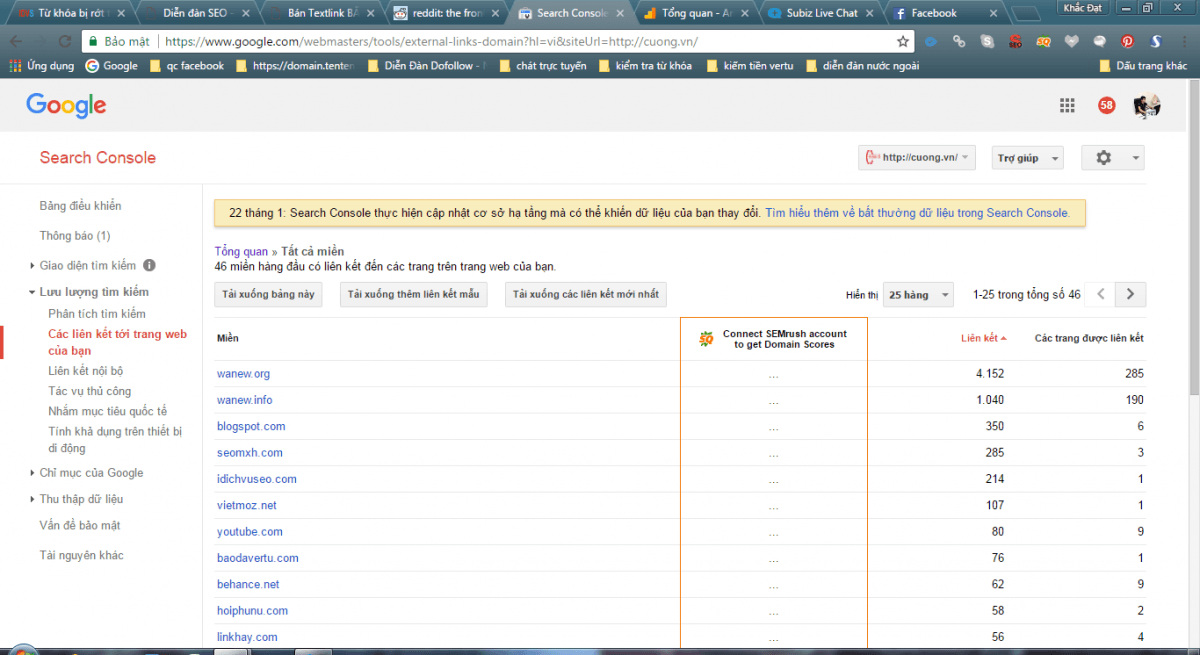Click the SEMrush logo in column header
Screen dimensions: 1200x655
coord(706,339)
